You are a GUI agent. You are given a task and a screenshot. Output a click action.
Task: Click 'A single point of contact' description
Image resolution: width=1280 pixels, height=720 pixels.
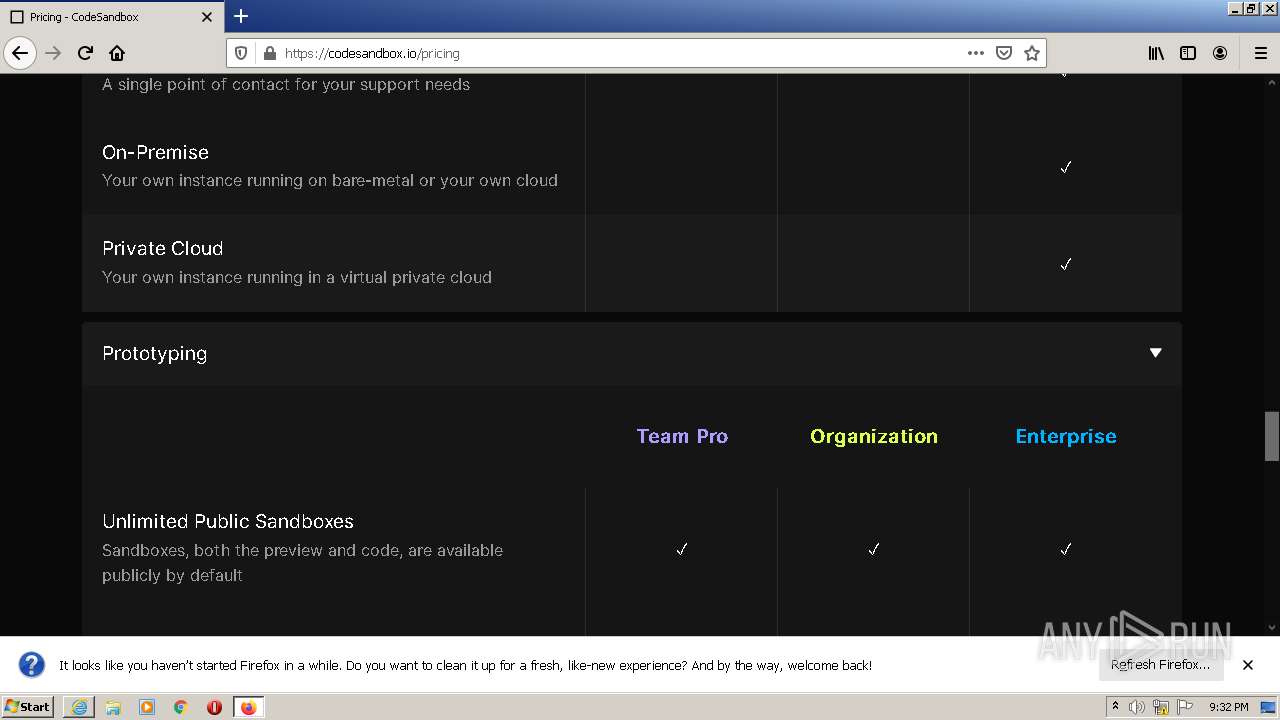pyautogui.click(x=286, y=84)
